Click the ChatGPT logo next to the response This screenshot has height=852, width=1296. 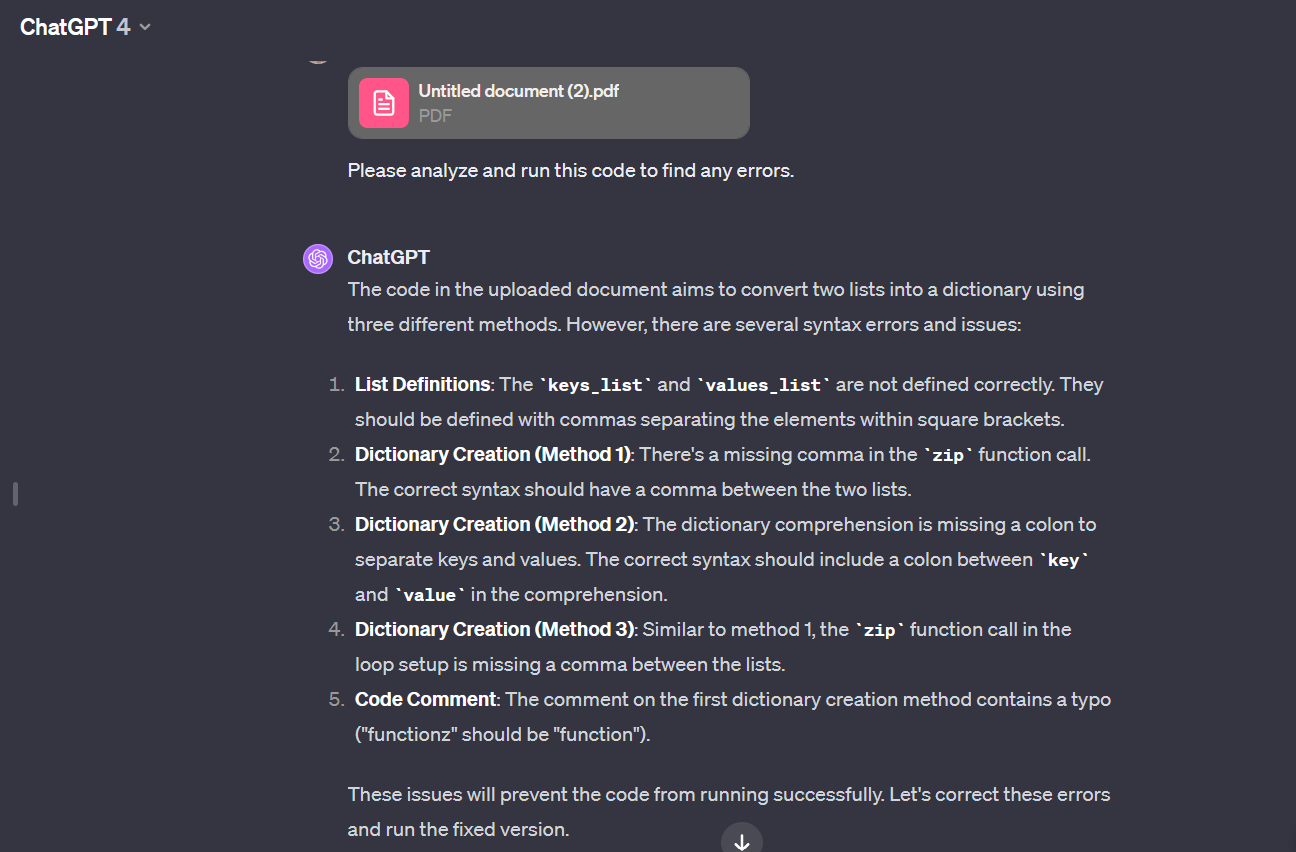click(x=317, y=258)
